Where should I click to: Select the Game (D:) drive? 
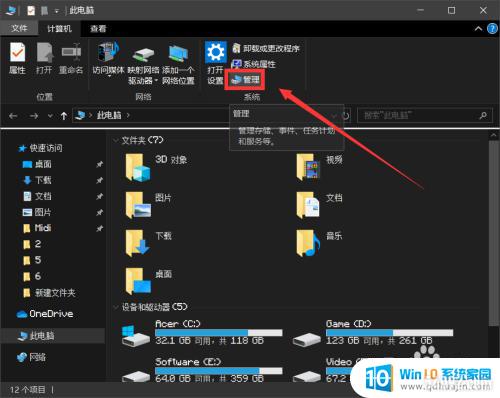373,333
